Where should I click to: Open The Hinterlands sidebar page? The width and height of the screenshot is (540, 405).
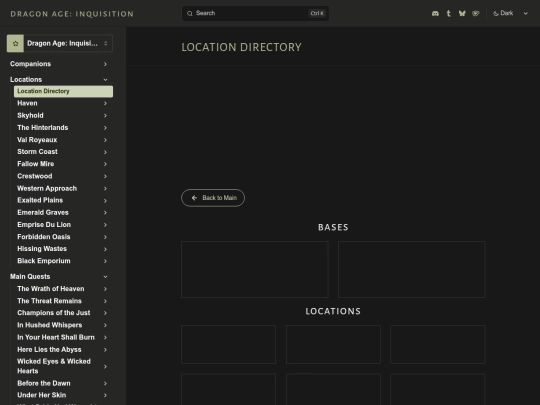tap(43, 128)
